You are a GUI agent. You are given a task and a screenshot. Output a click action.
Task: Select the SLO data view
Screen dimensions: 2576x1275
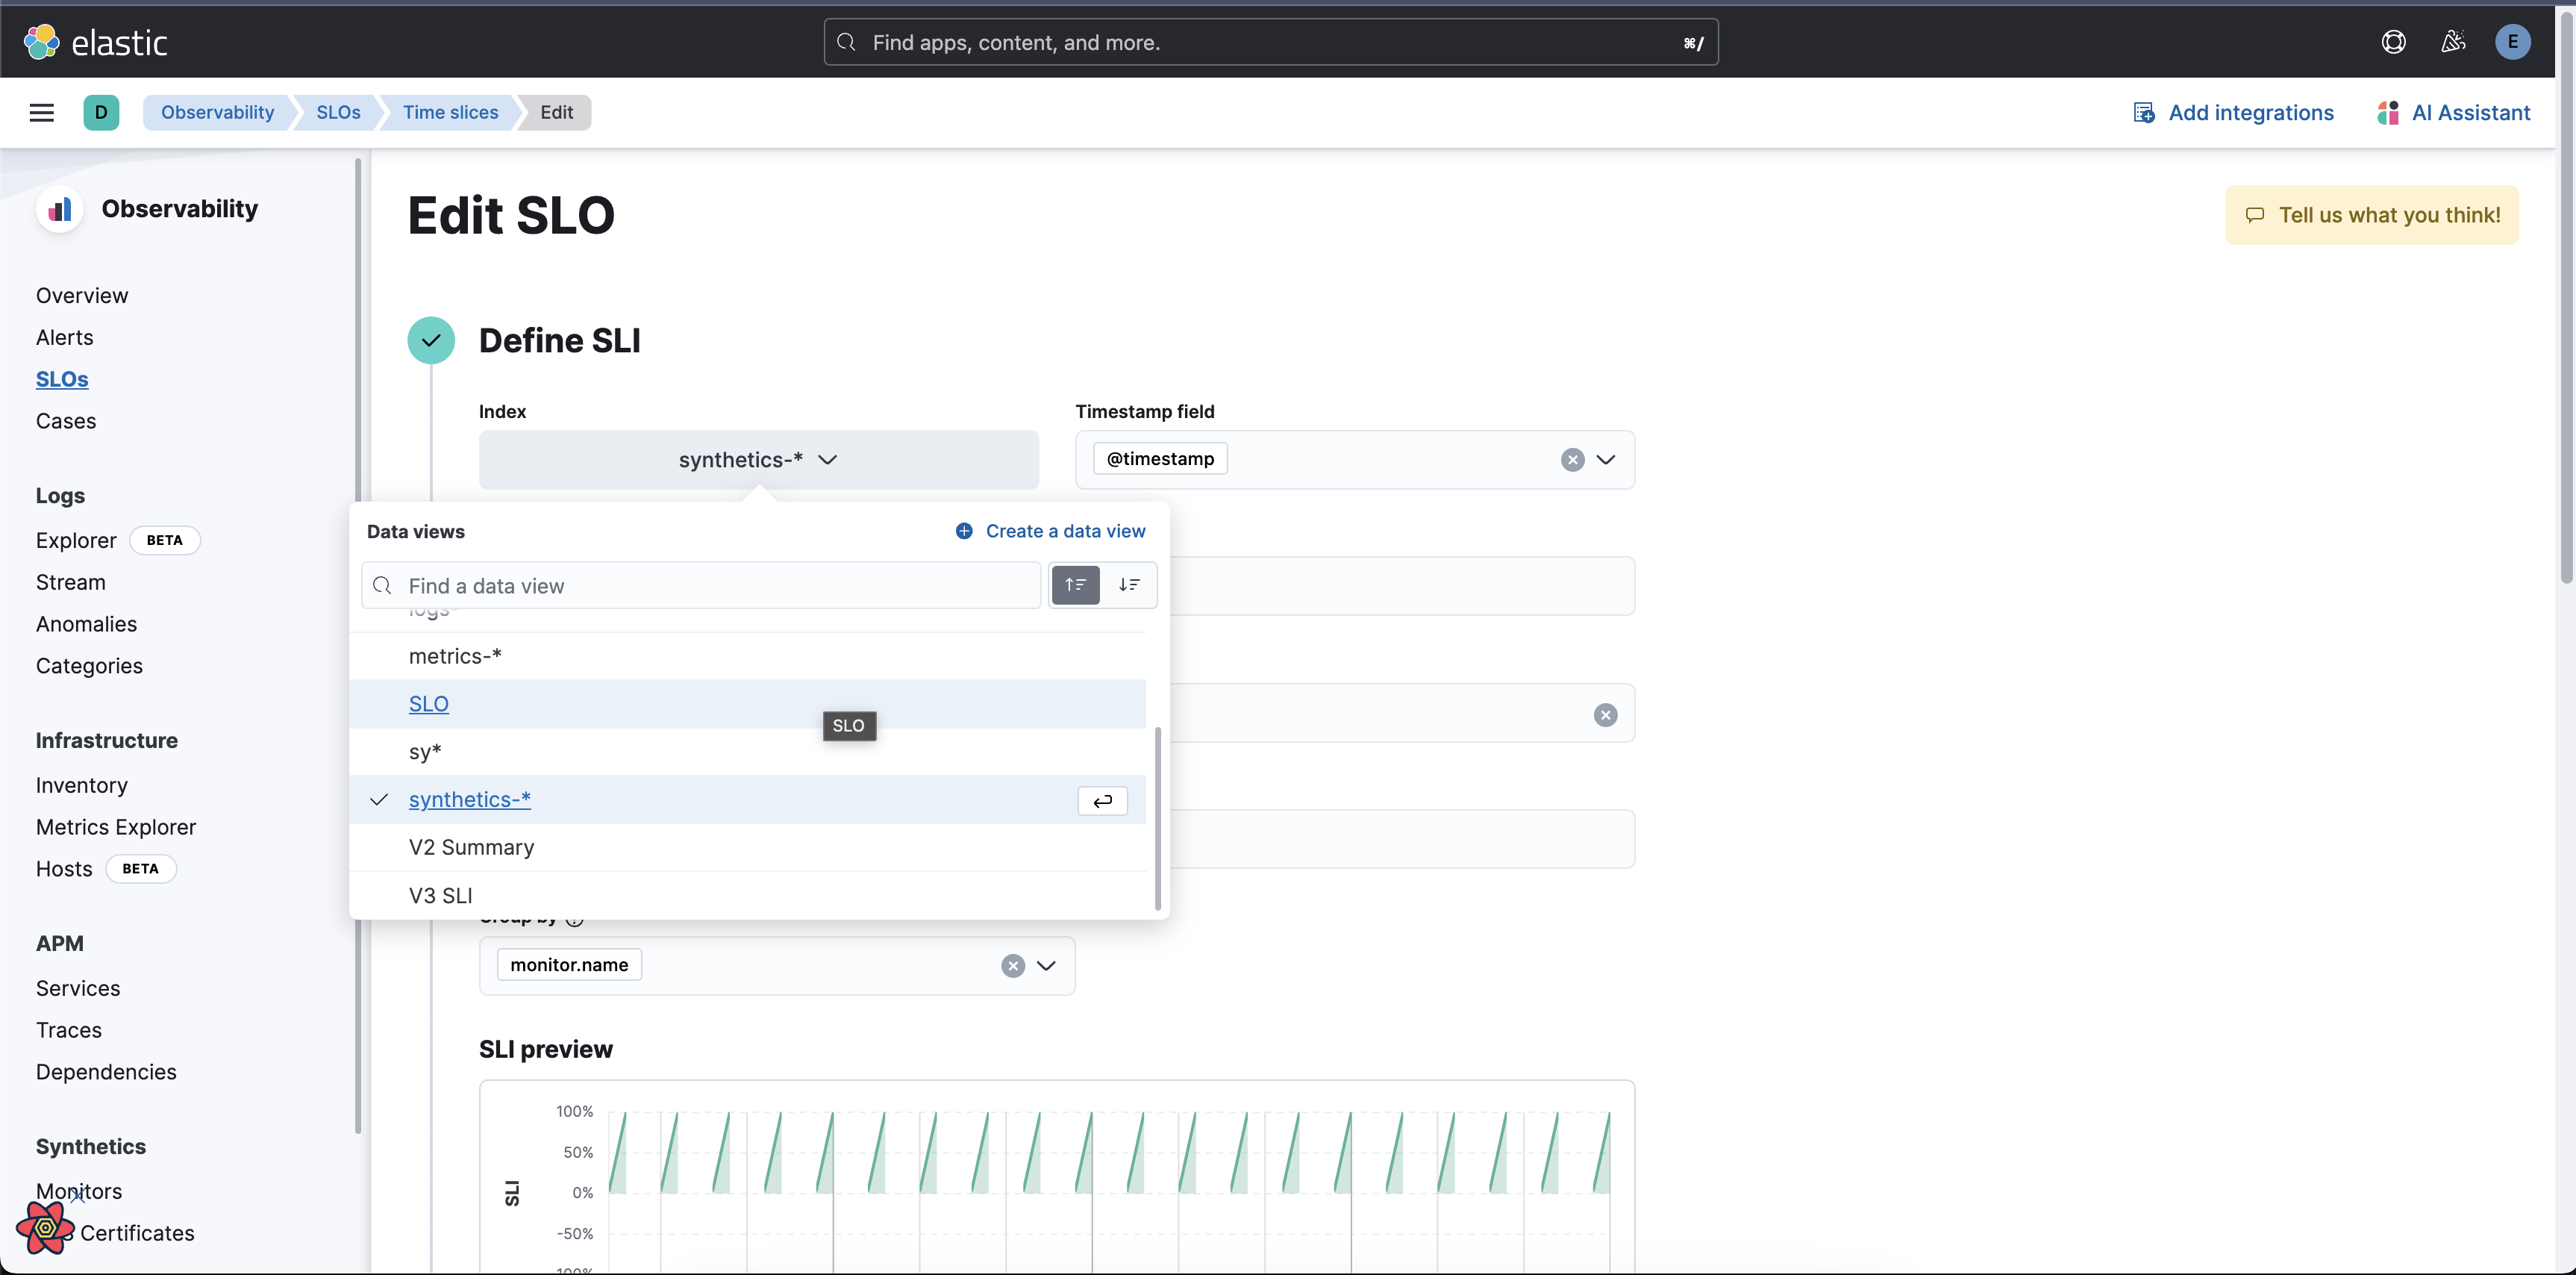click(747, 705)
